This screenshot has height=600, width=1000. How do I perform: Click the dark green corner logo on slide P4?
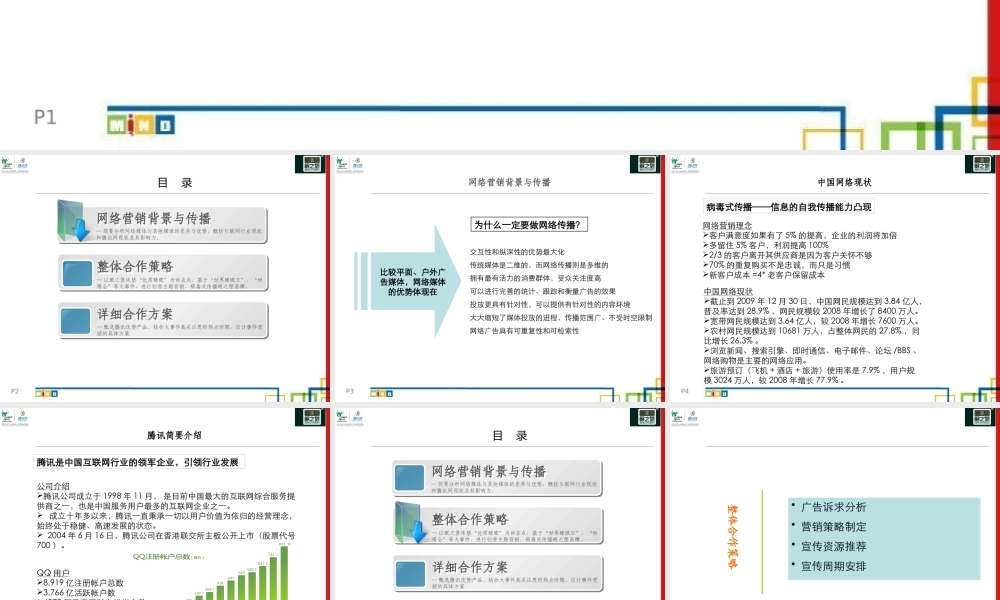(x=980, y=164)
